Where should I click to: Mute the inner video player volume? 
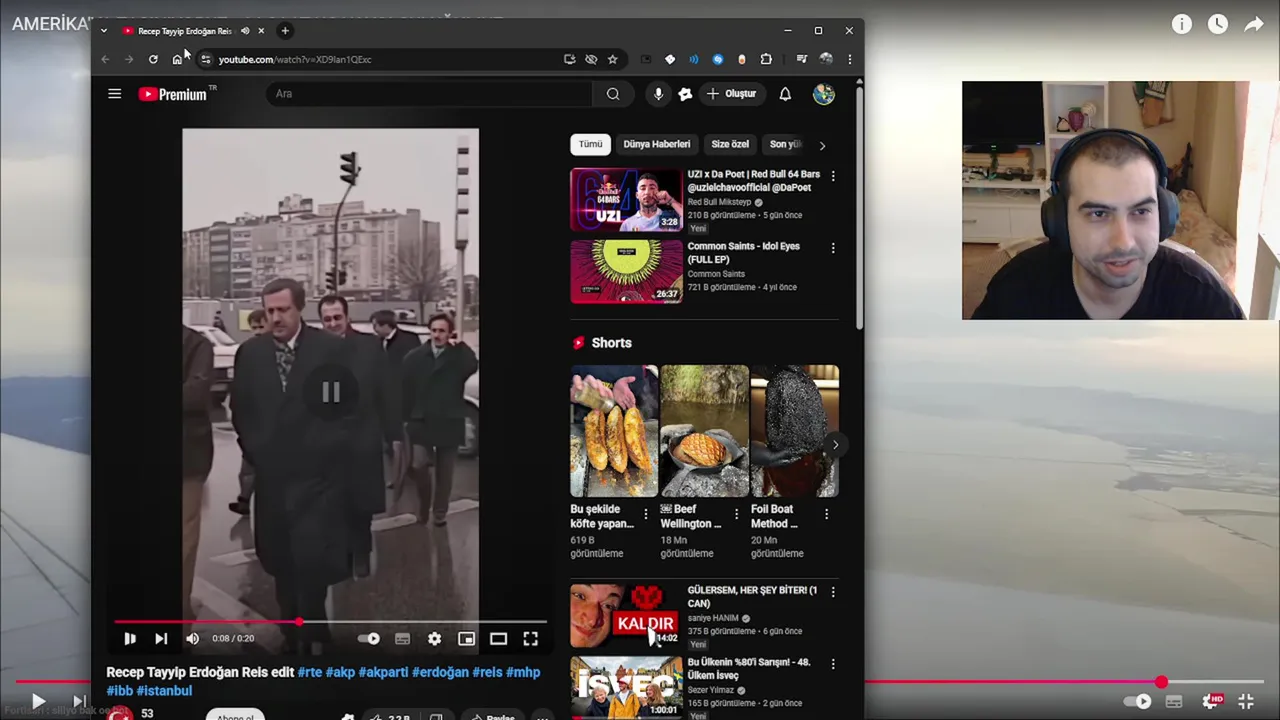click(192, 638)
